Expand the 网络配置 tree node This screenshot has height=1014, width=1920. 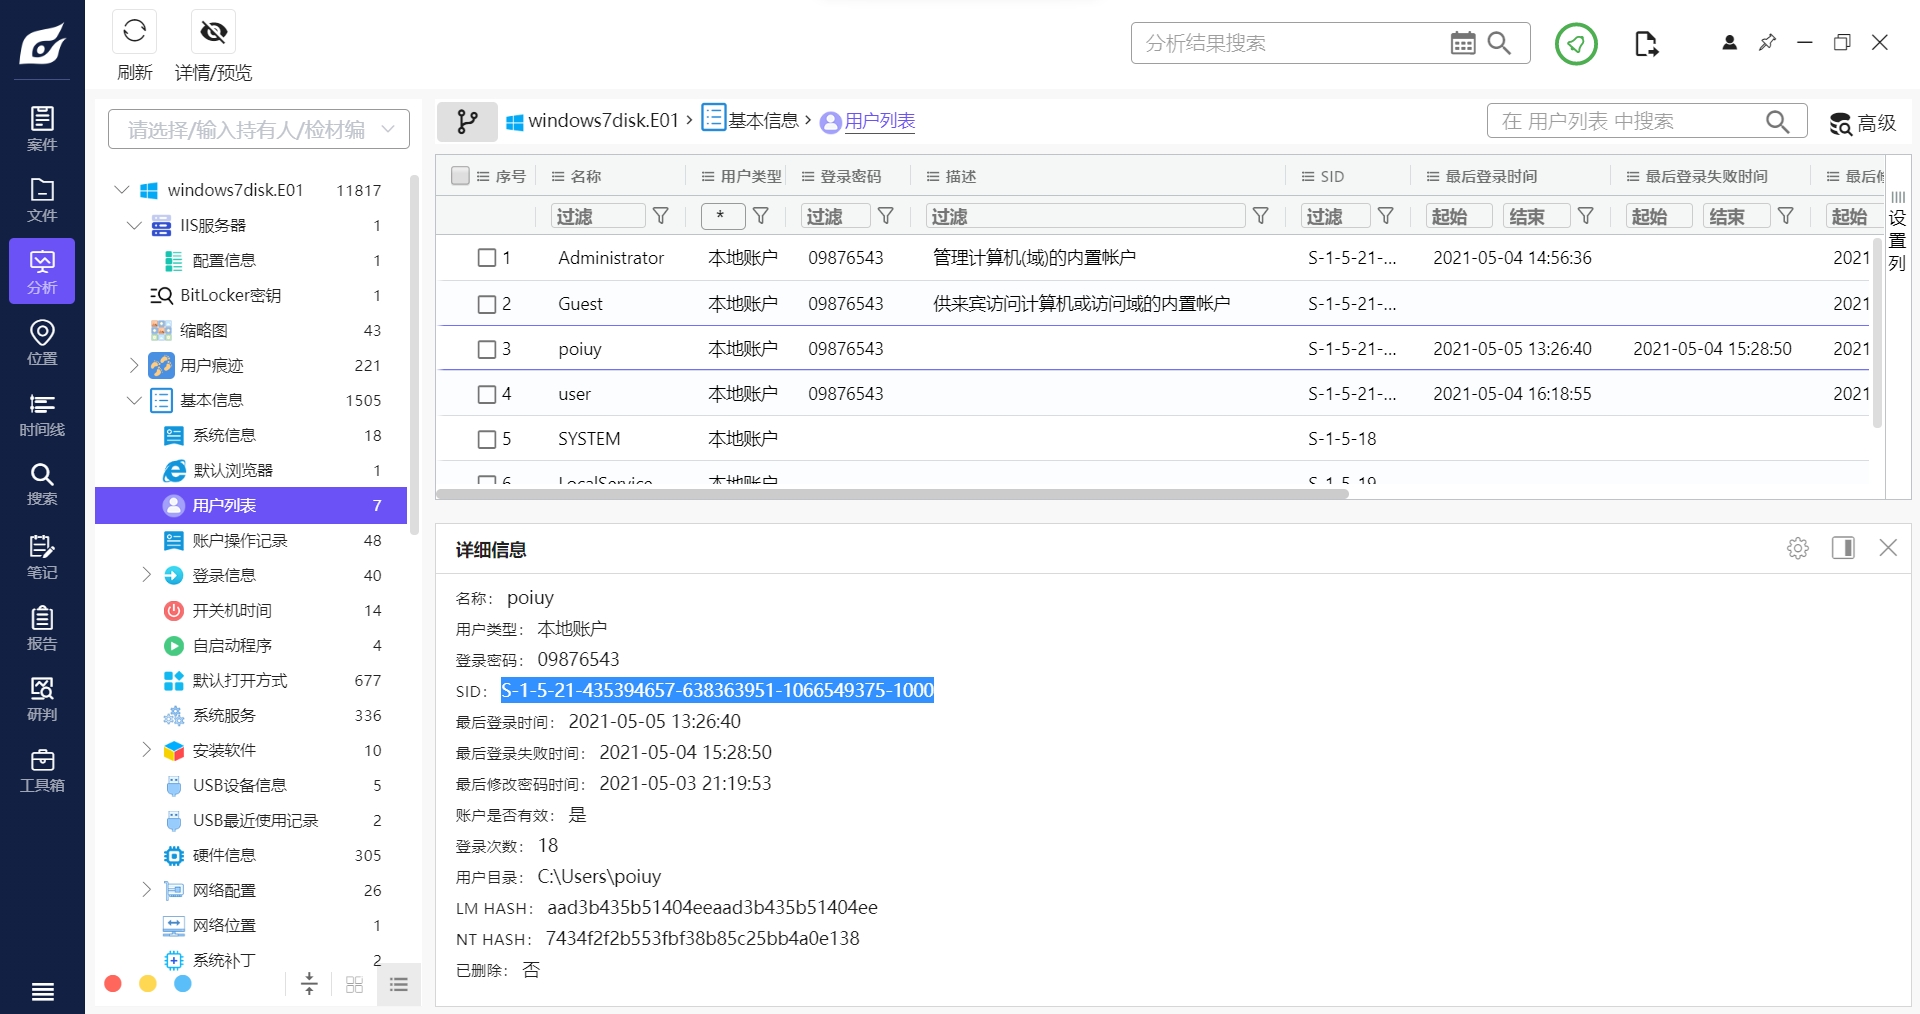[146, 890]
